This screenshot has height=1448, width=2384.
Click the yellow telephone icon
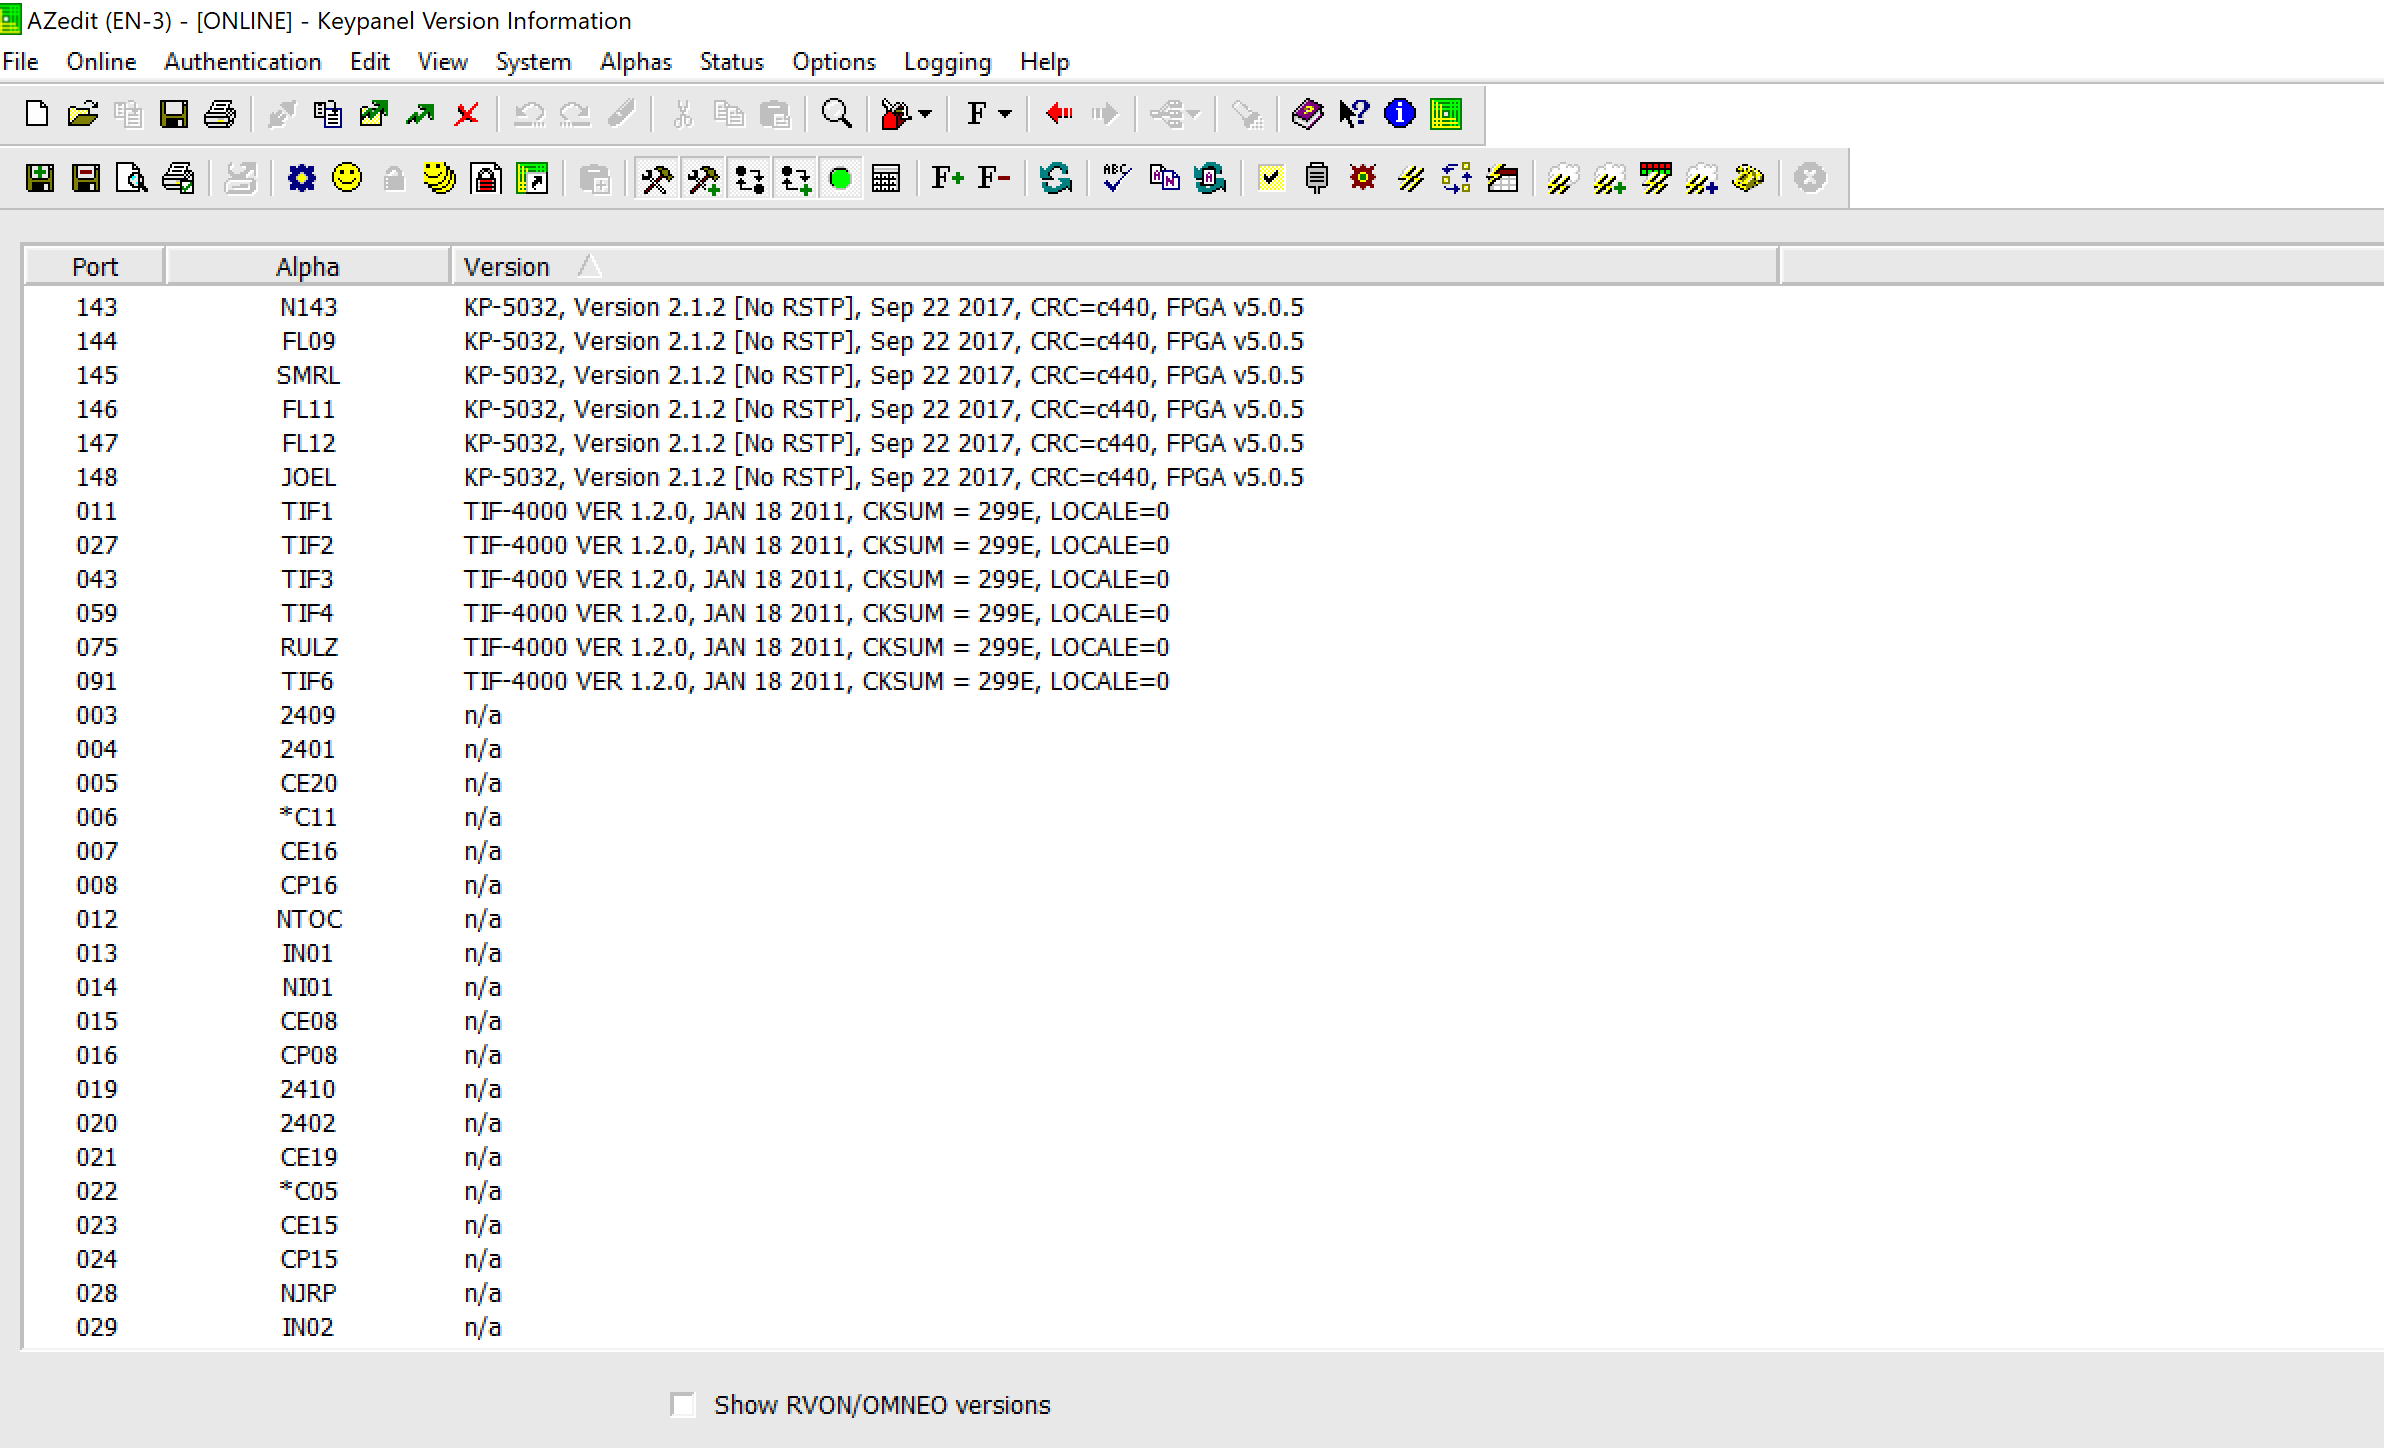[1748, 178]
